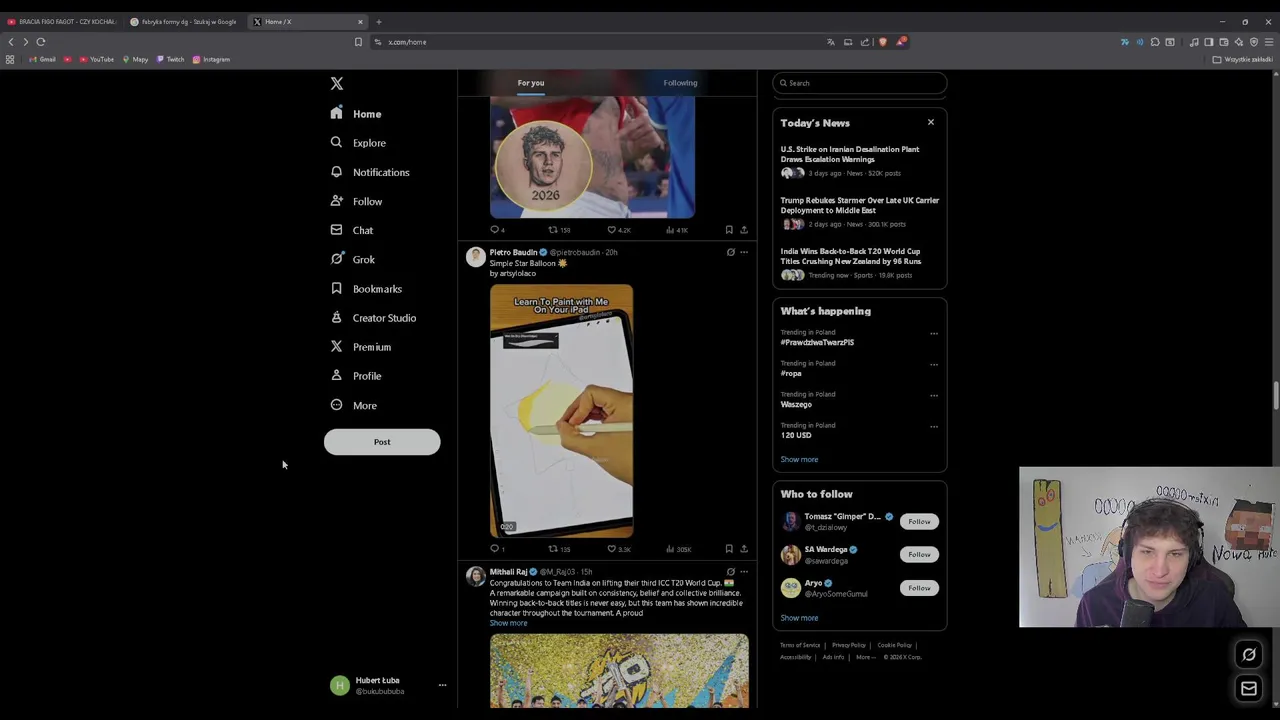Viewport: 1280px width, 720px height.
Task: Follow Aryo account
Action: [919, 588]
